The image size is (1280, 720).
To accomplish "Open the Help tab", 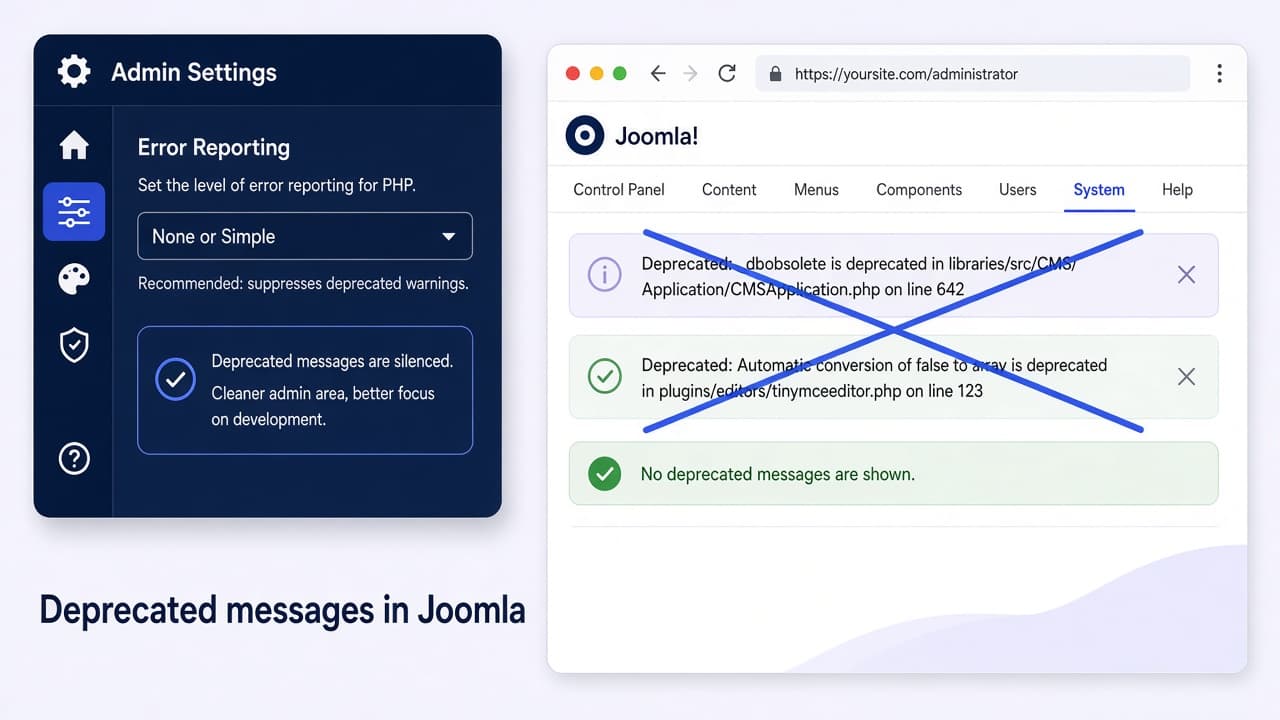I will pos(1177,190).
